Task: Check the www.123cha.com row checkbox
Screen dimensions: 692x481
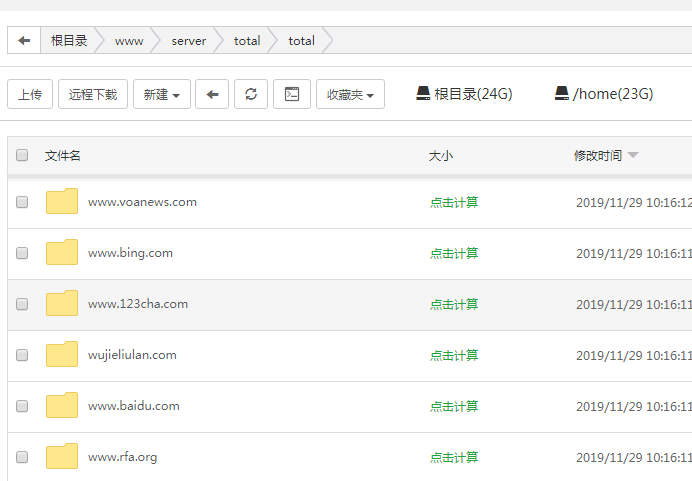Action: coord(22,304)
